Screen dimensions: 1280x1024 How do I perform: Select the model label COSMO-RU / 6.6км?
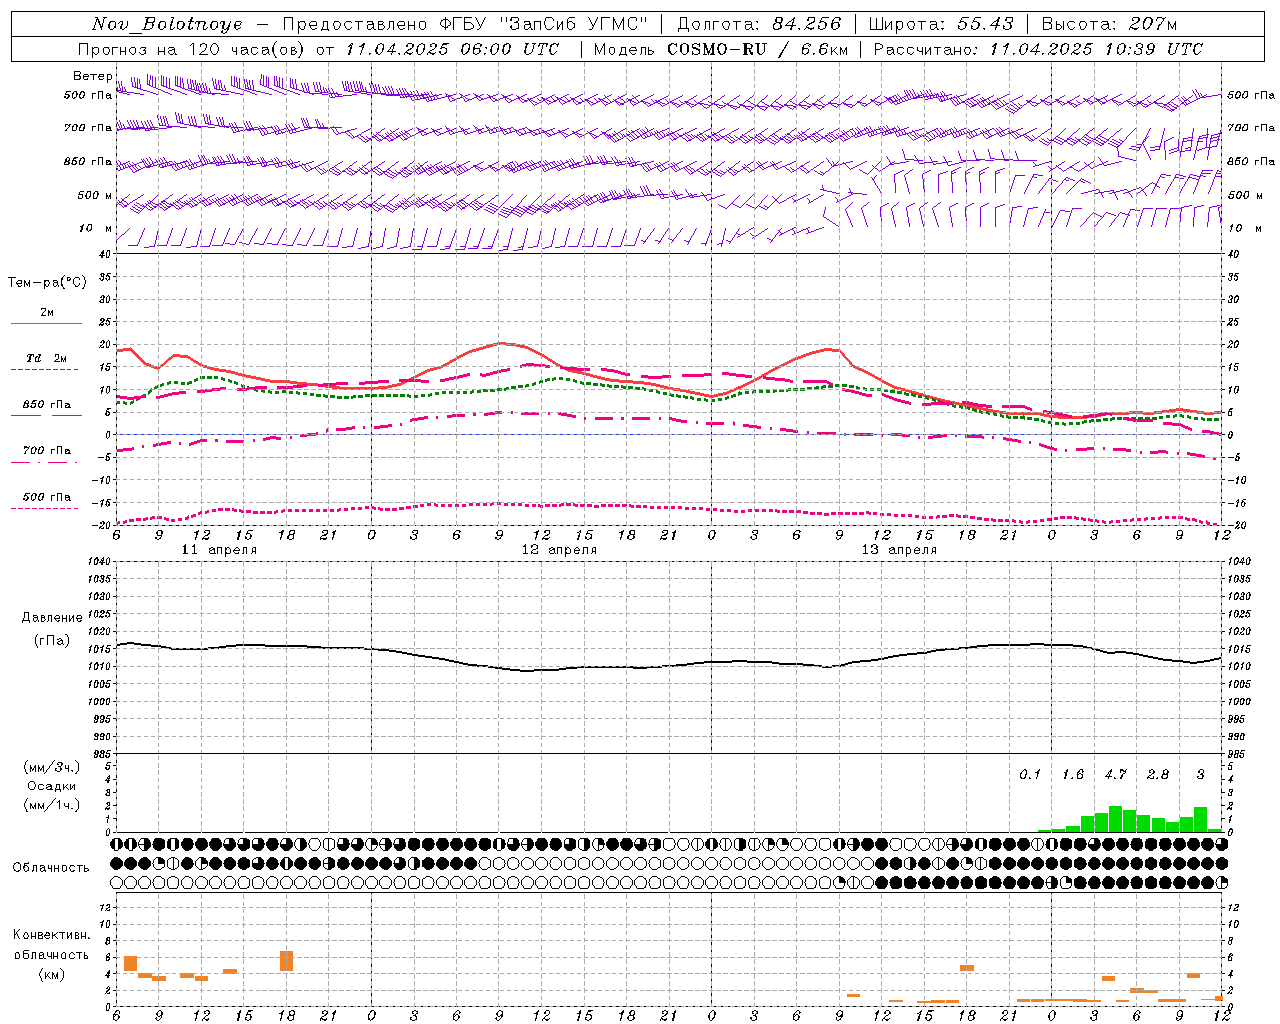pos(758,49)
